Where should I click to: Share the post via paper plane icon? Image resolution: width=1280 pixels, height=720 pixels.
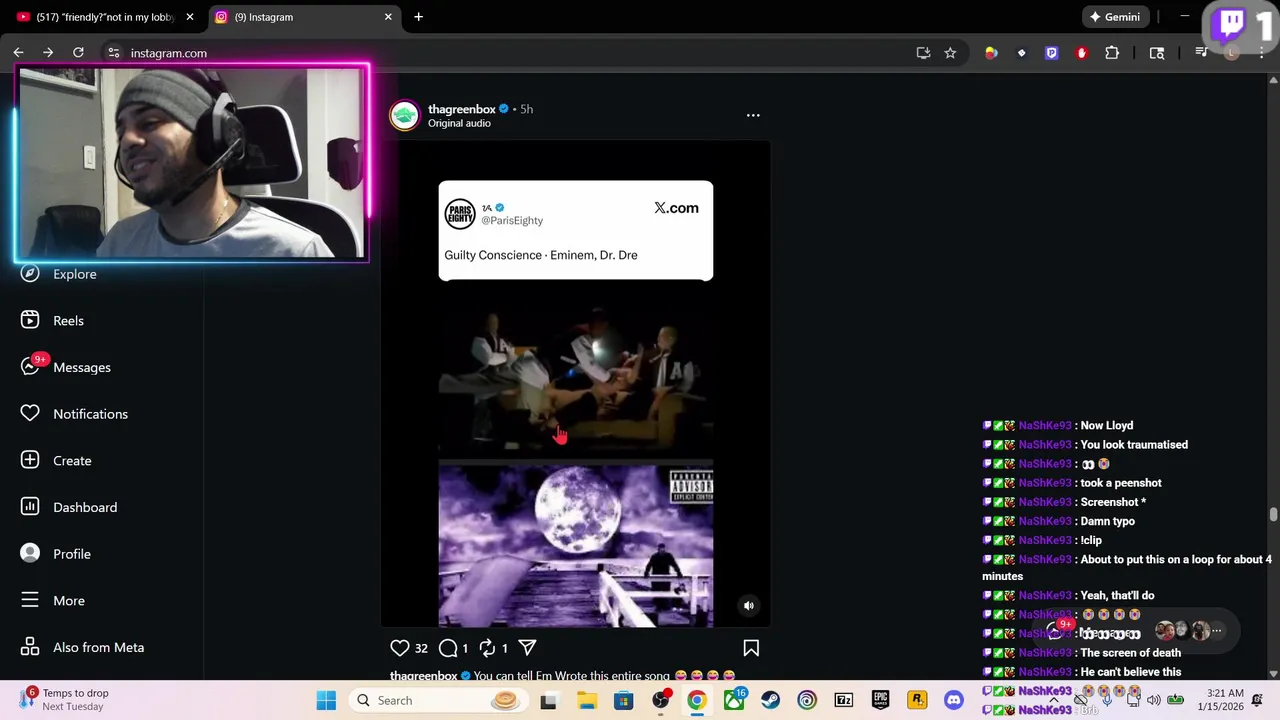[527, 648]
